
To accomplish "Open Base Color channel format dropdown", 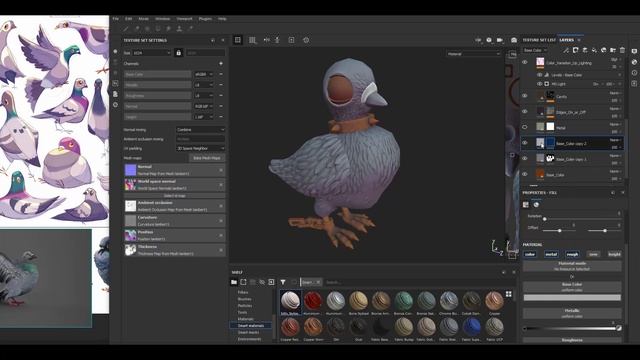I will pyautogui.click(x=203, y=74).
